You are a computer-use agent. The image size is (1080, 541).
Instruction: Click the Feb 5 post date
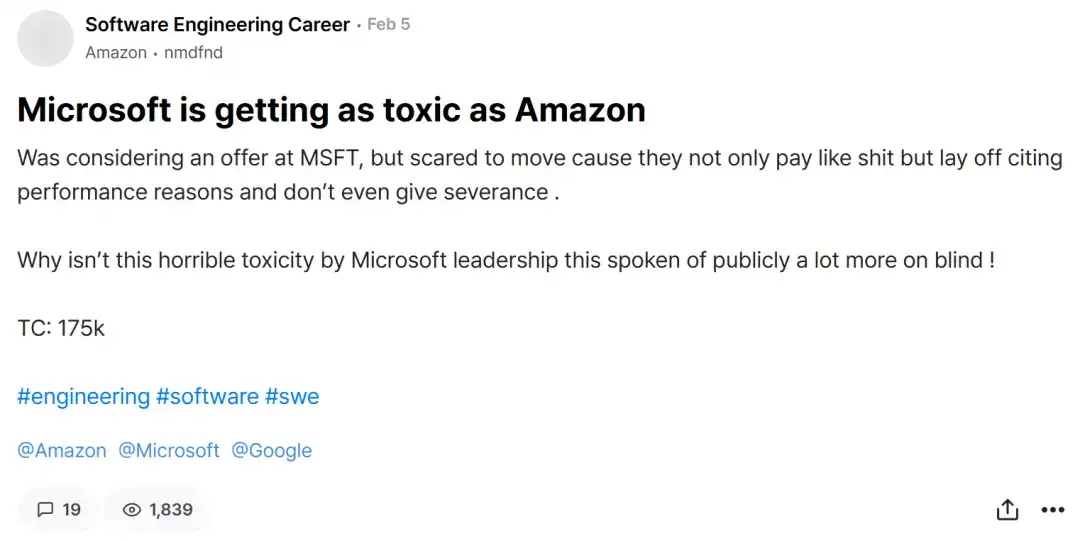click(388, 25)
